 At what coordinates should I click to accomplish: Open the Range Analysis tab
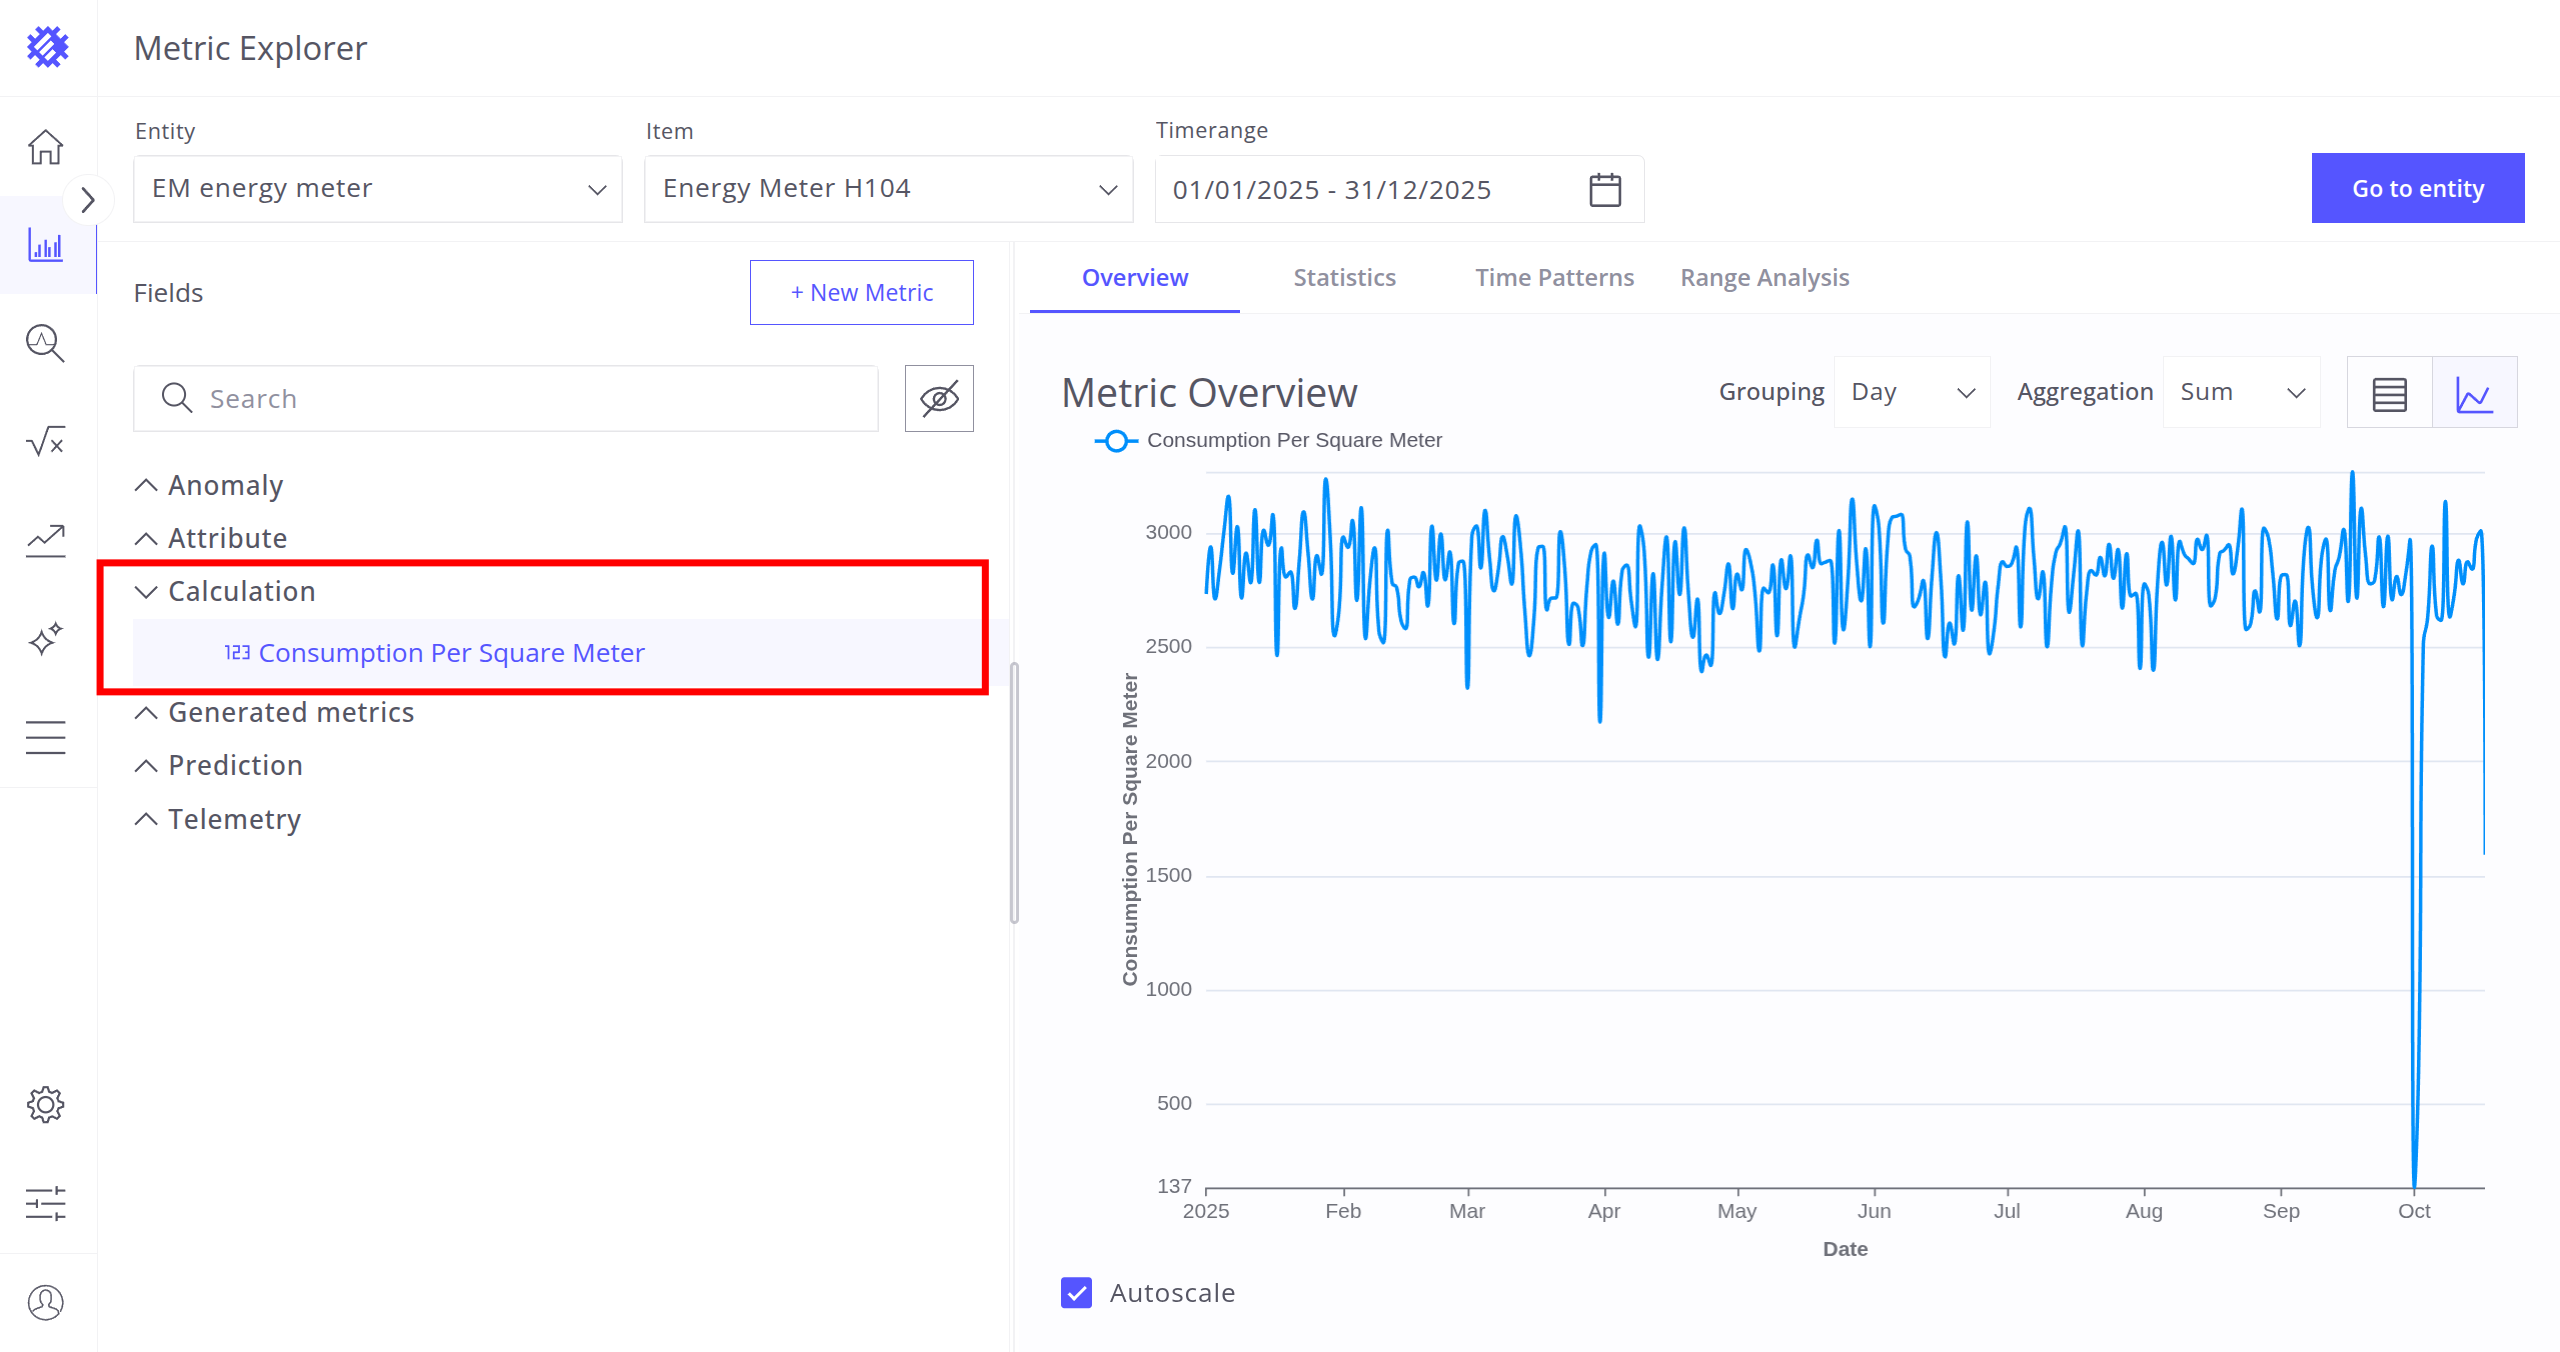(1764, 278)
